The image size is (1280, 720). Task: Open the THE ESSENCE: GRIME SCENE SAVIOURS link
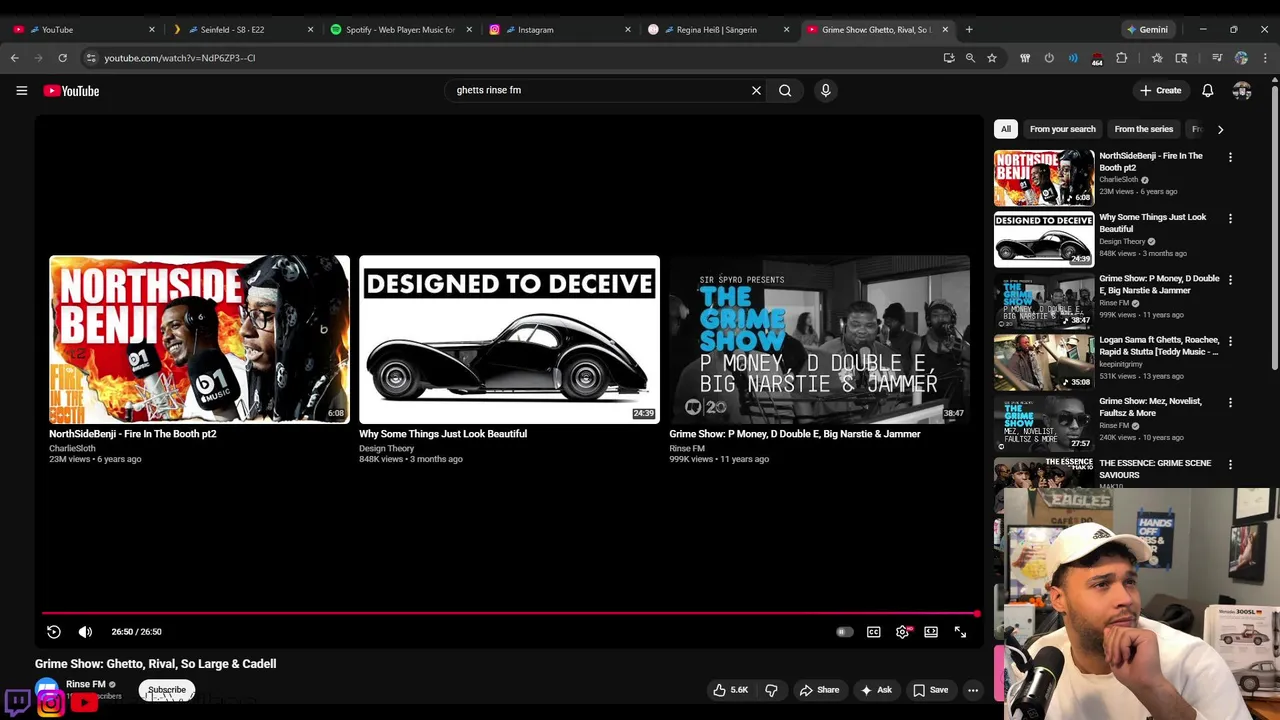pyautogui.click(x=1155, y=469)
